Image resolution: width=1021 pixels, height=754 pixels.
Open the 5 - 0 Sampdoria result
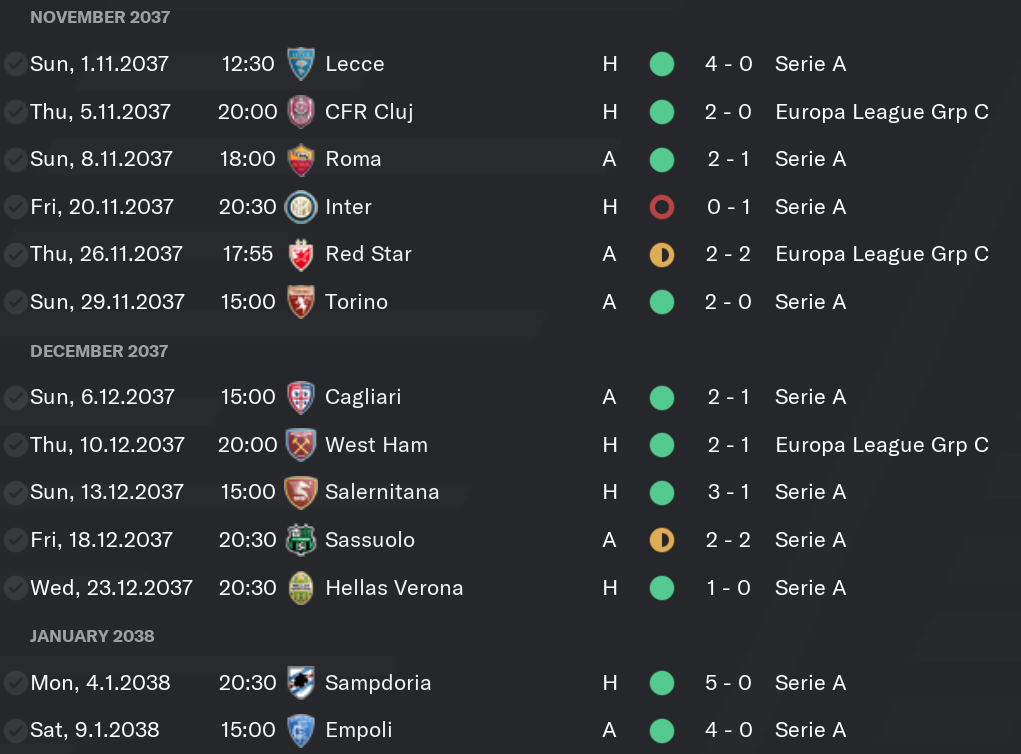[x=729, y=682]
